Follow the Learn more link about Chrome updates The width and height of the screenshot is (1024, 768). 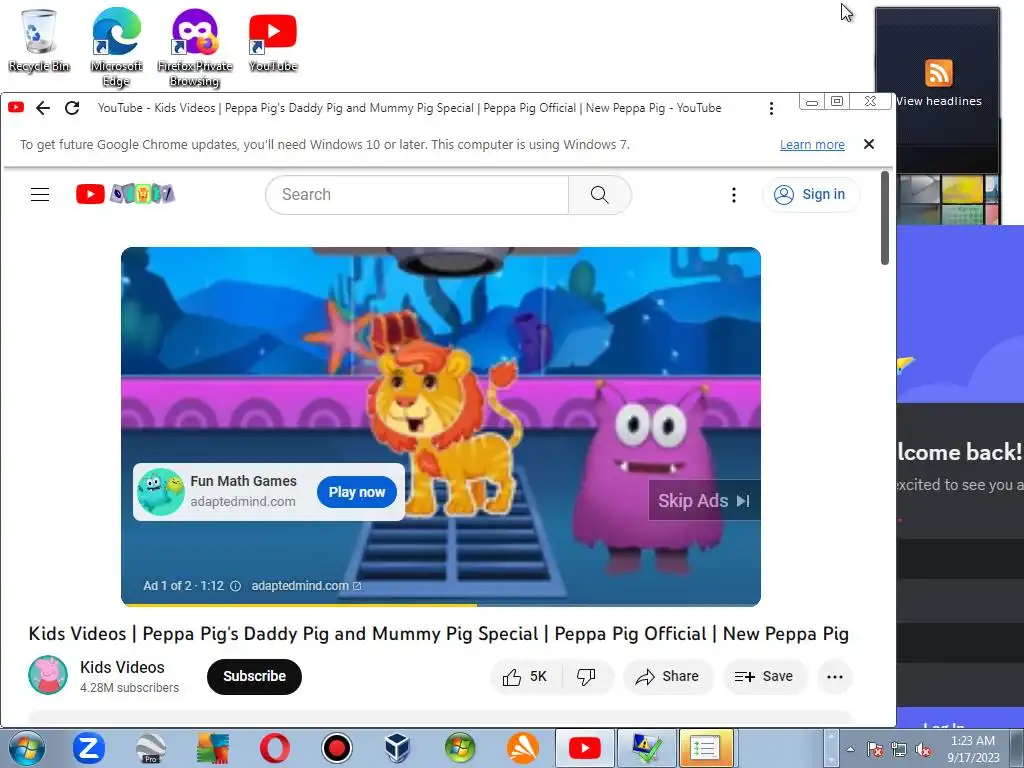[x=812, y=145]
